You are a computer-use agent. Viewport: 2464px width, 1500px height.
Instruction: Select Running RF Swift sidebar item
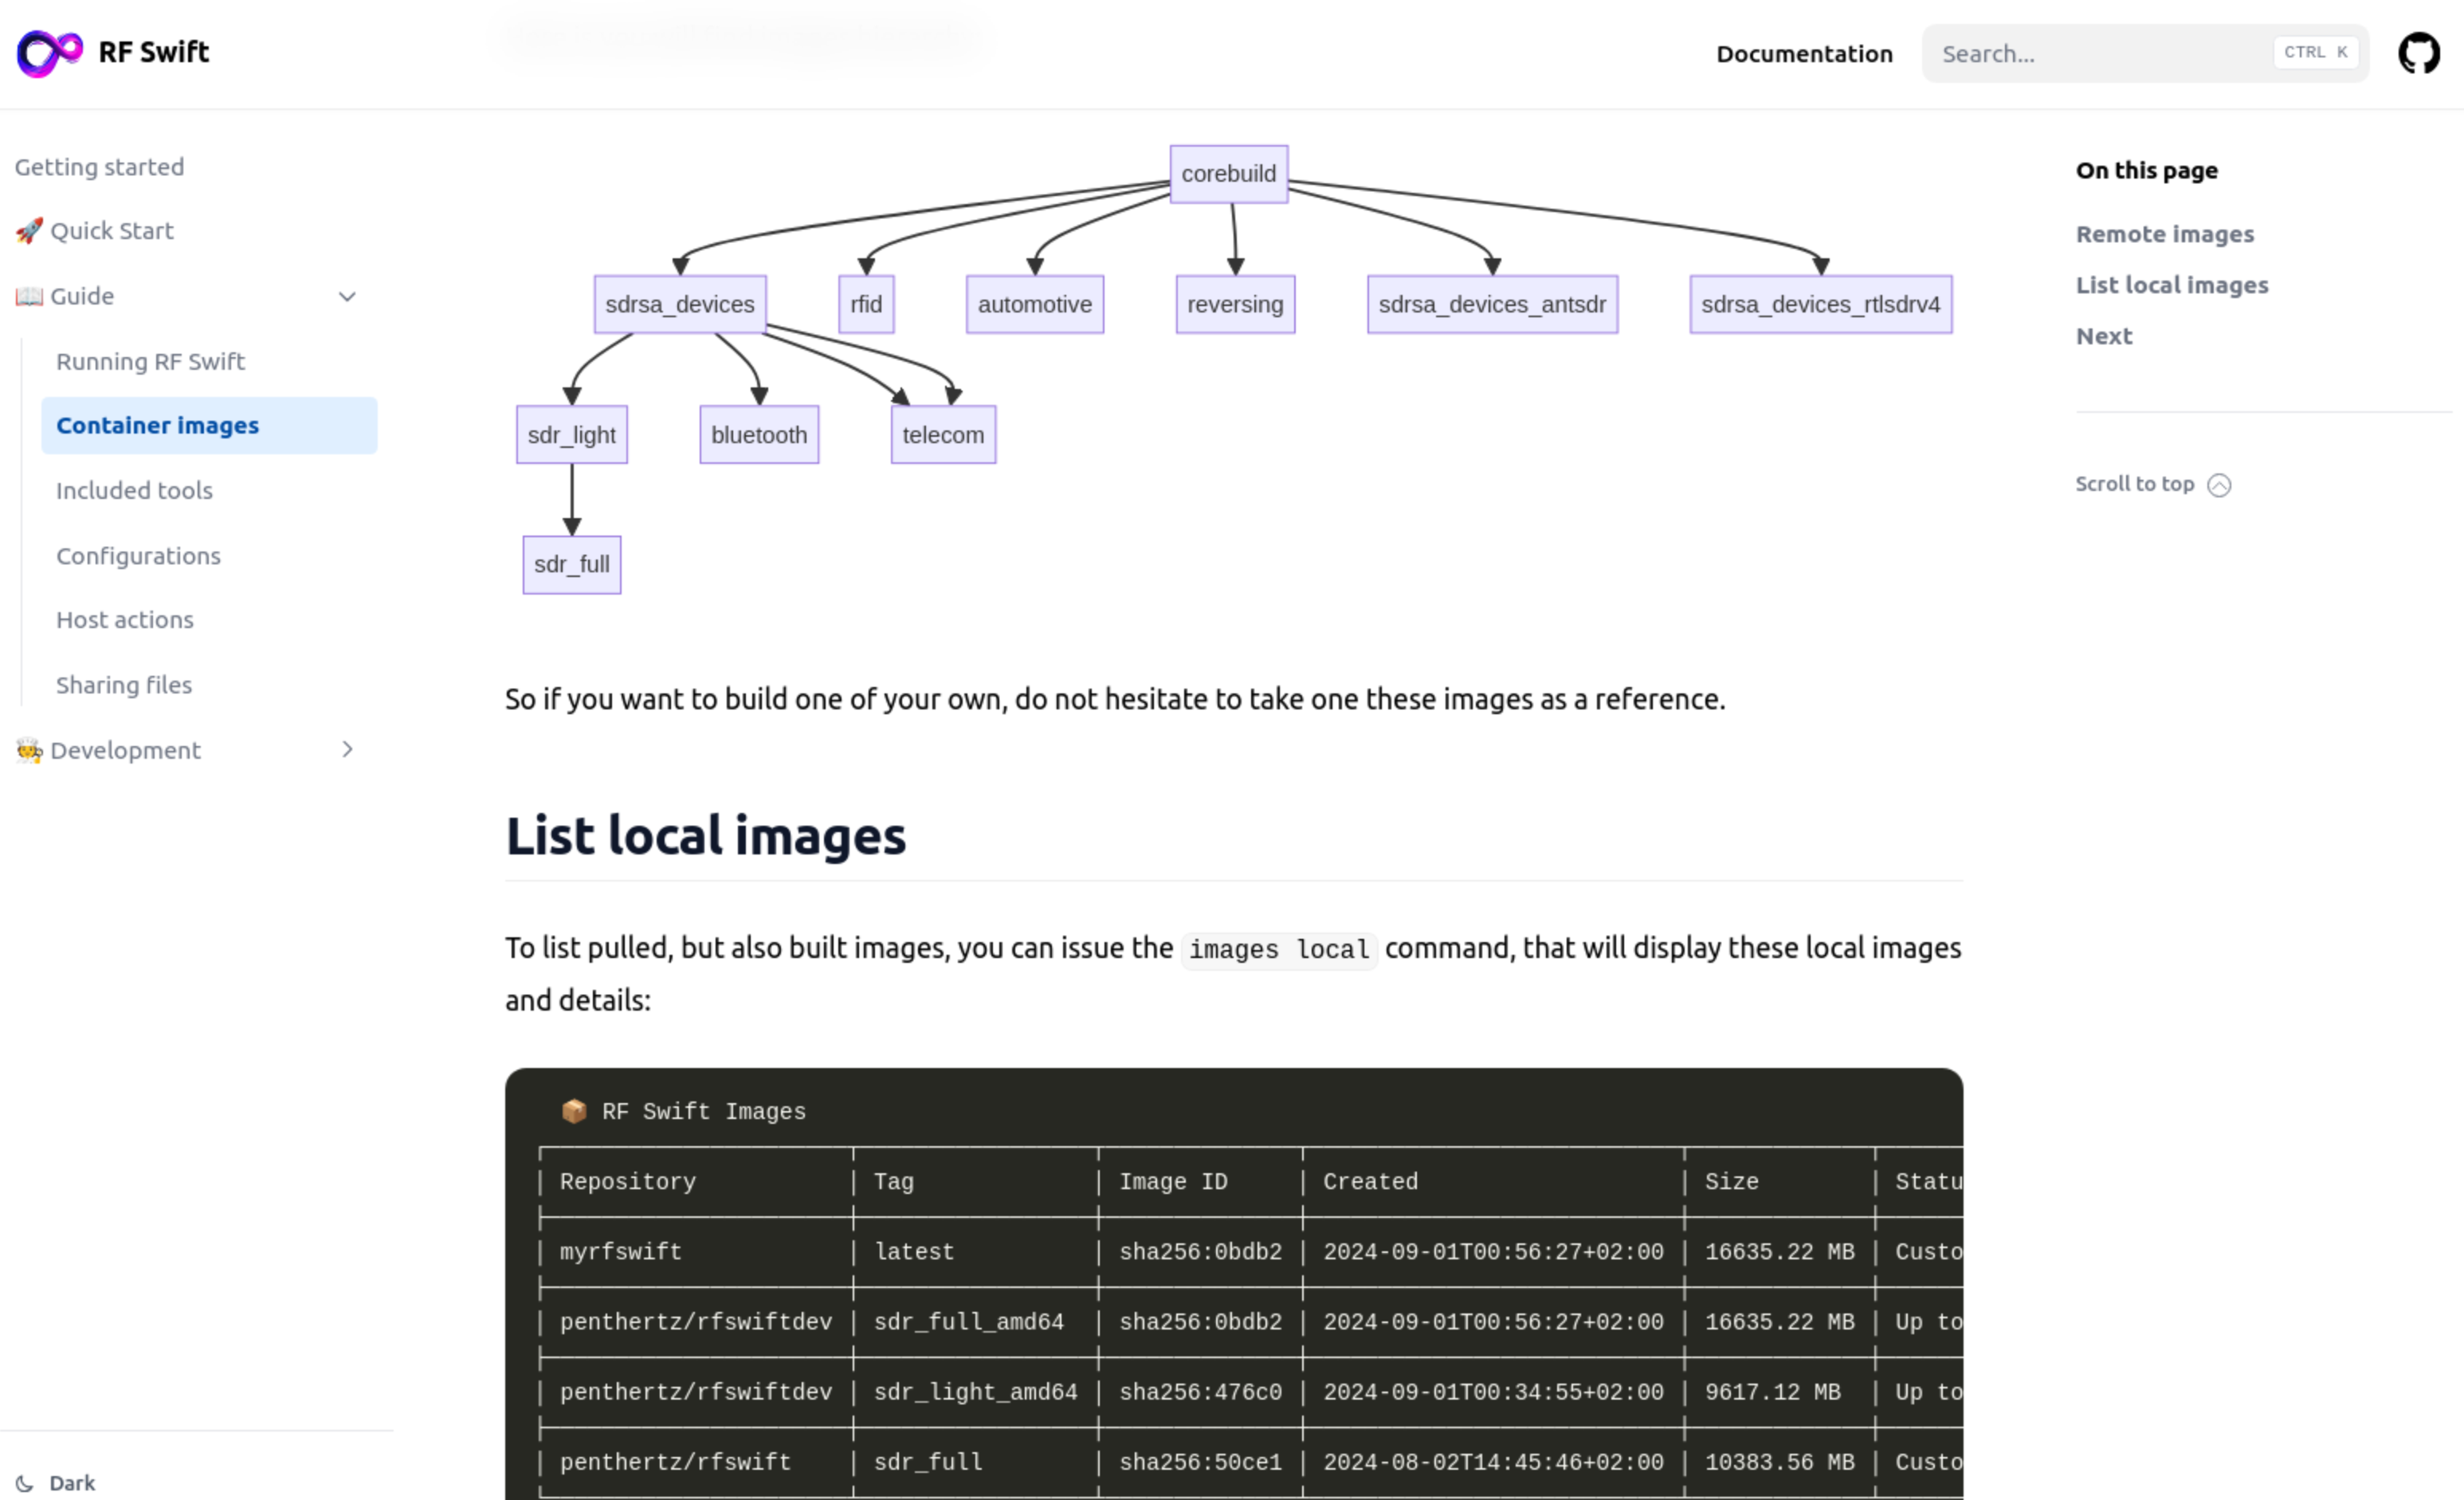click(151, 359)
